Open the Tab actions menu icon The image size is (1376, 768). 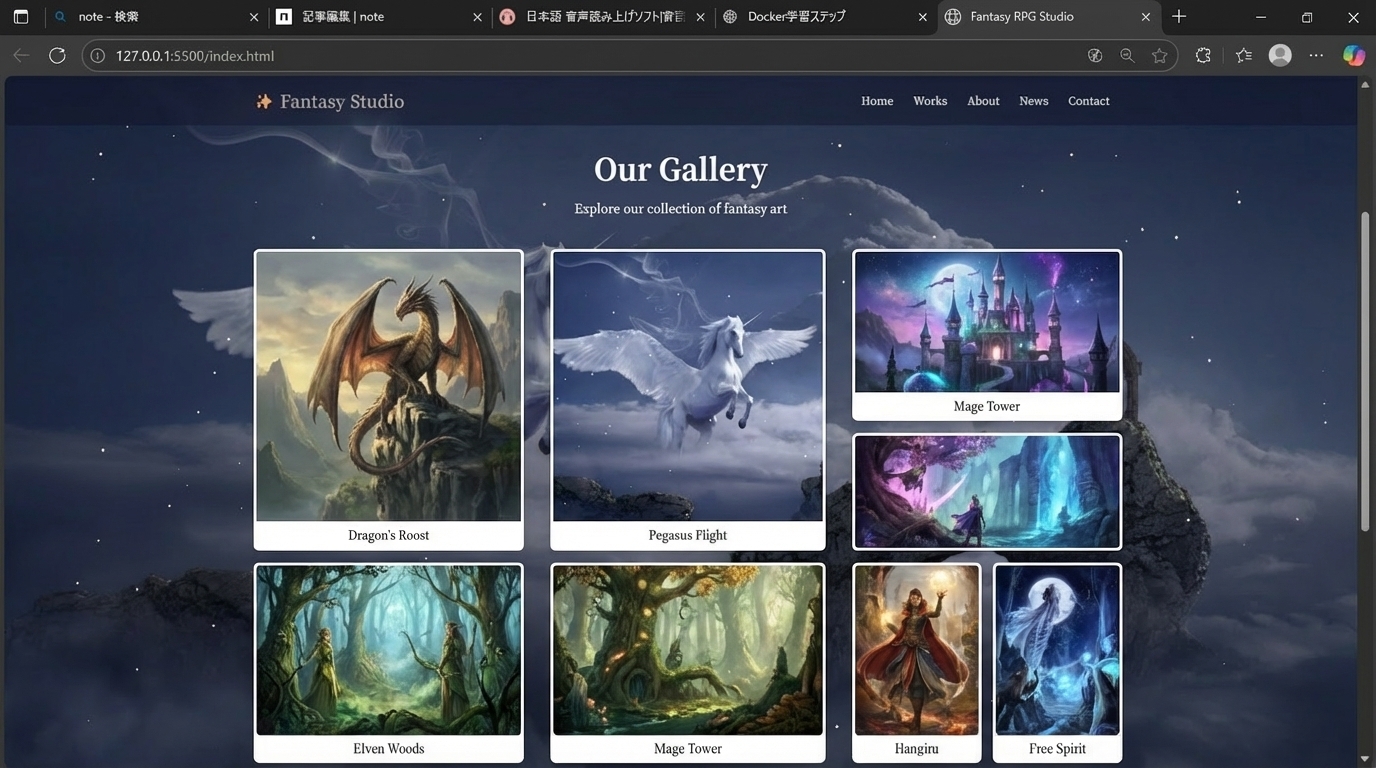coord(21,17)
